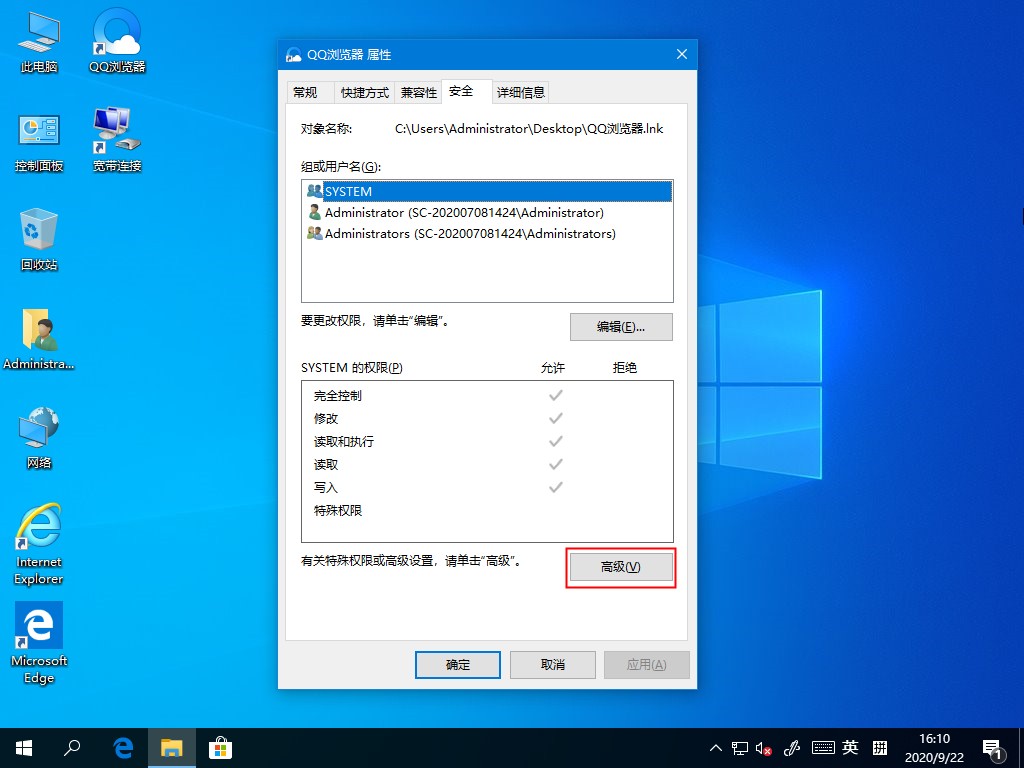Image resolution: width=1024 pixels, height=768 pixels.
Task: Confirm changes with the 确定 button
Action: pos(457,664)
